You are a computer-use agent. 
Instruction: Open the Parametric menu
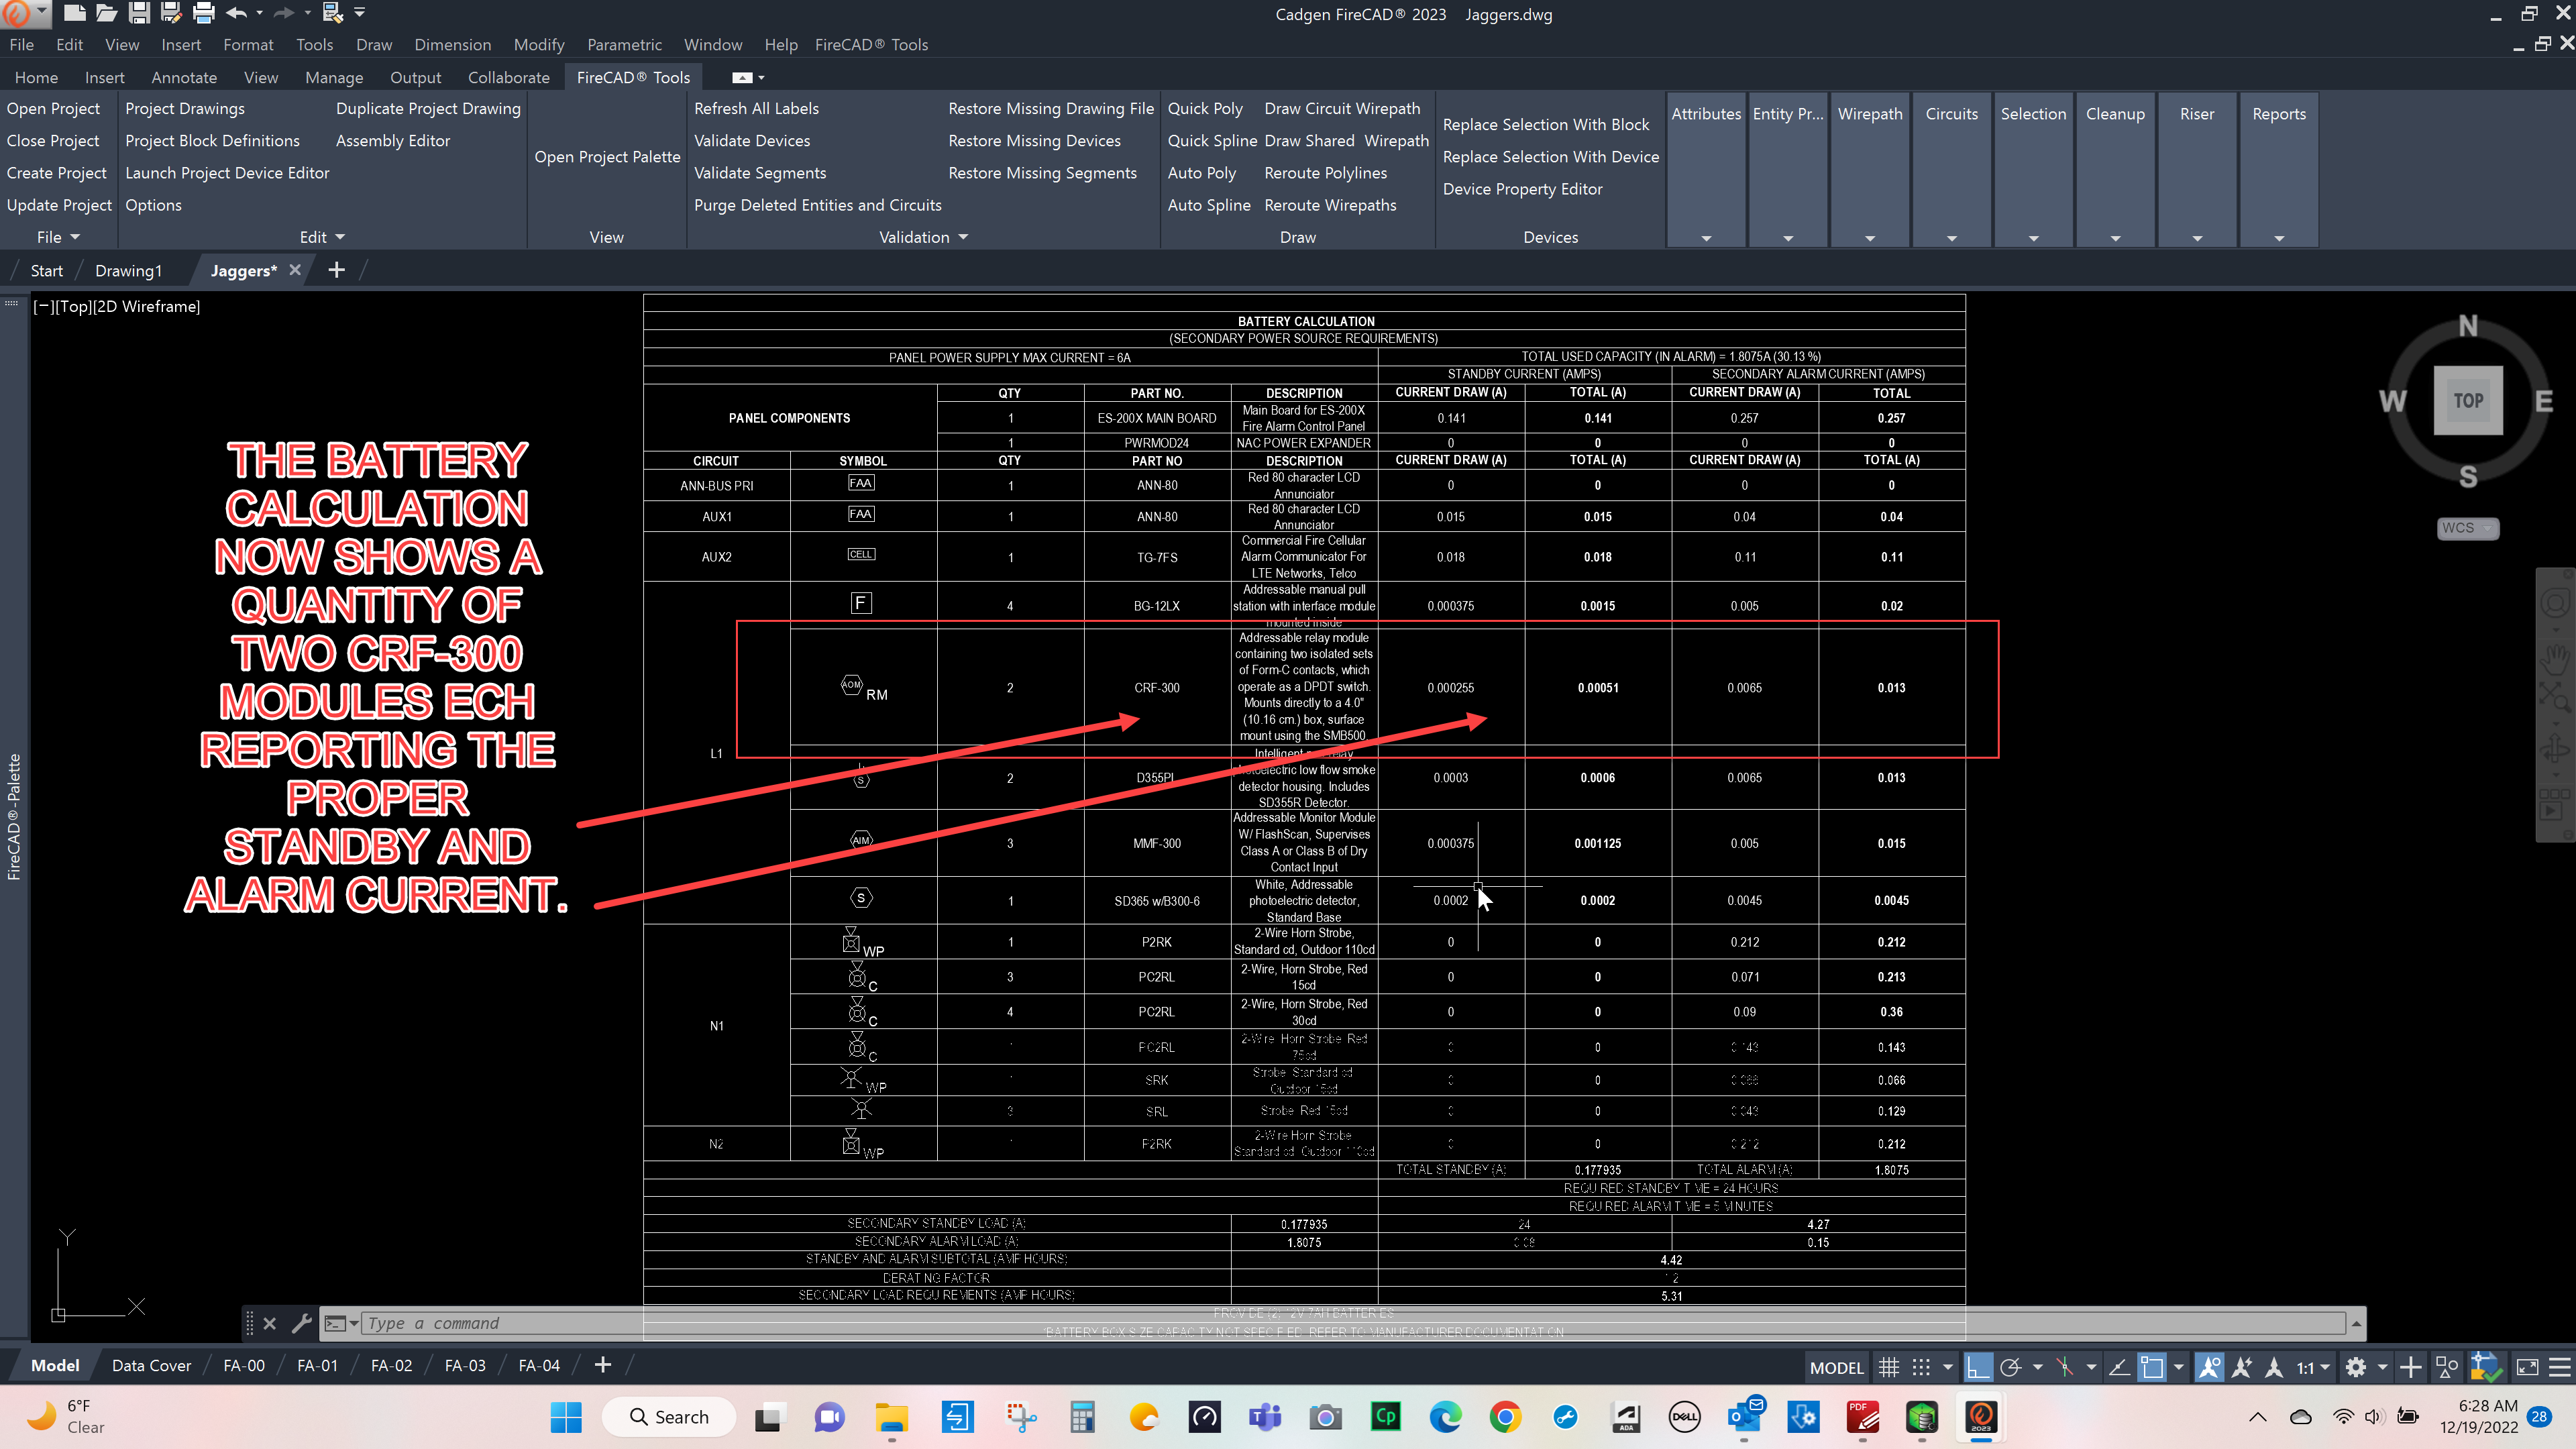point(624,45)
